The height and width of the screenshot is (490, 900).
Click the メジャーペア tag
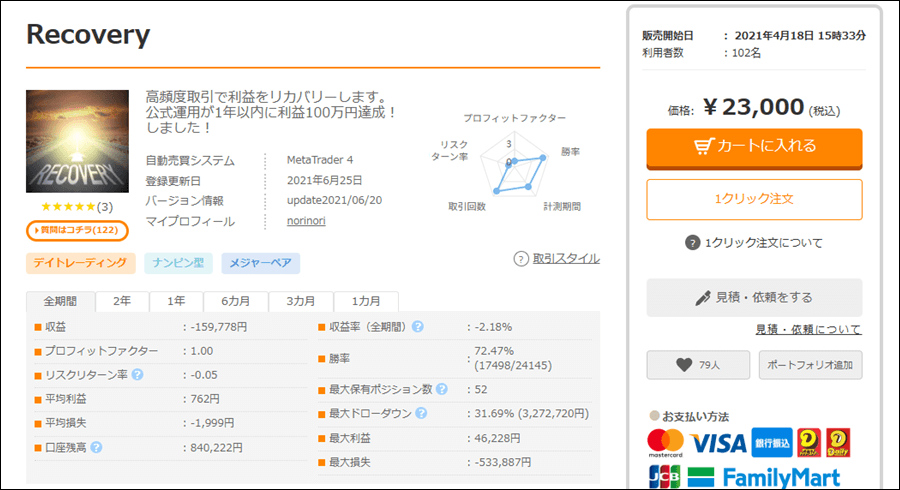point(261,263)
